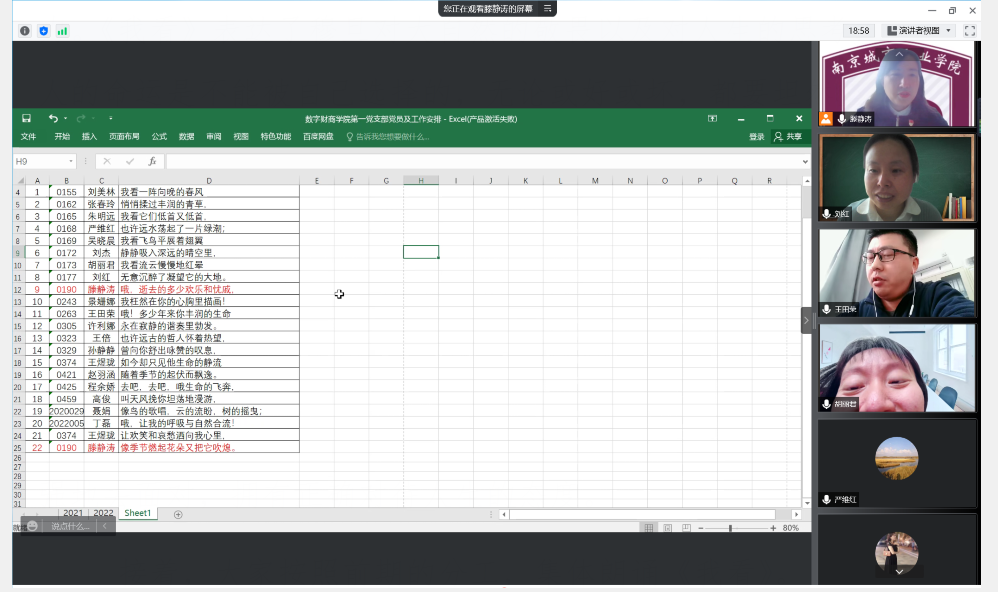Viewport: 998px width, 592px height.
Task: Collapse the participant video side panel
Action: (x=806, y=320)
